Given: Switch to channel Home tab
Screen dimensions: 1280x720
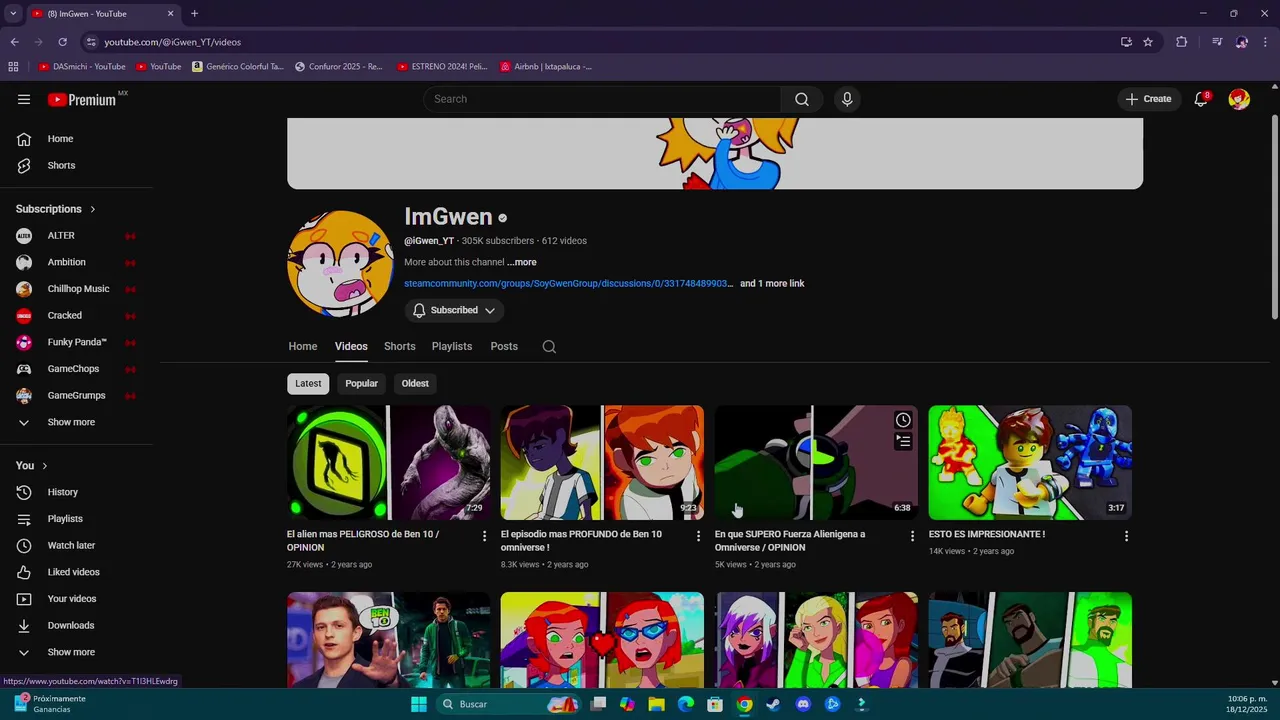Looking at the screenshot, I should tap(303, 346).
